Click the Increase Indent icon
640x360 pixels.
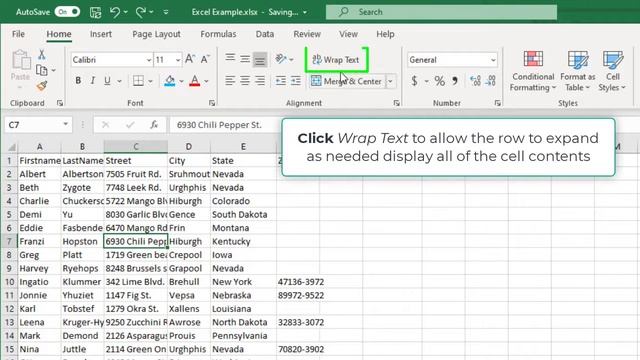pyautogui.click(x=296, y=81)
